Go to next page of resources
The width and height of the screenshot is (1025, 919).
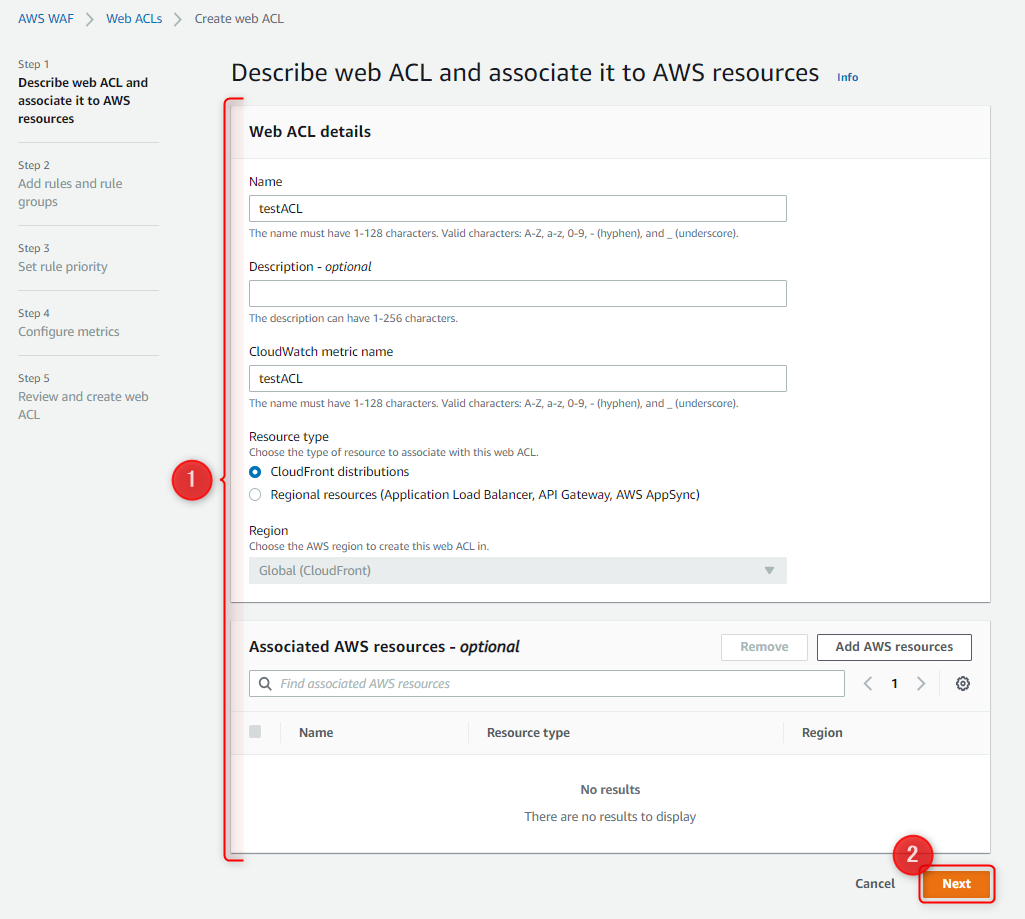tap(921, 684)
